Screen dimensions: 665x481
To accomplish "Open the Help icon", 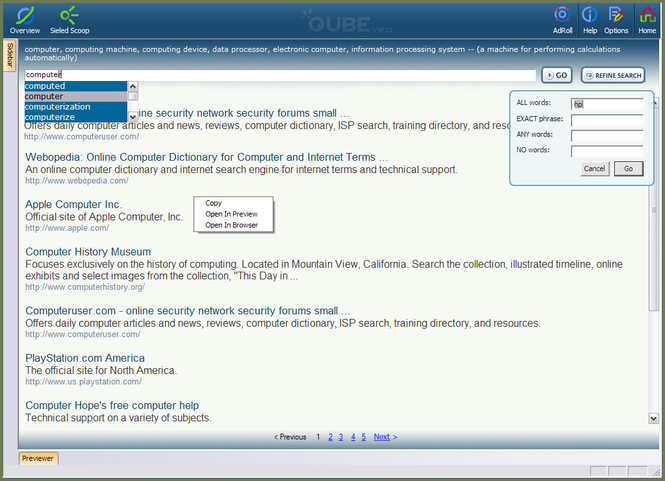I will point(590,15).
